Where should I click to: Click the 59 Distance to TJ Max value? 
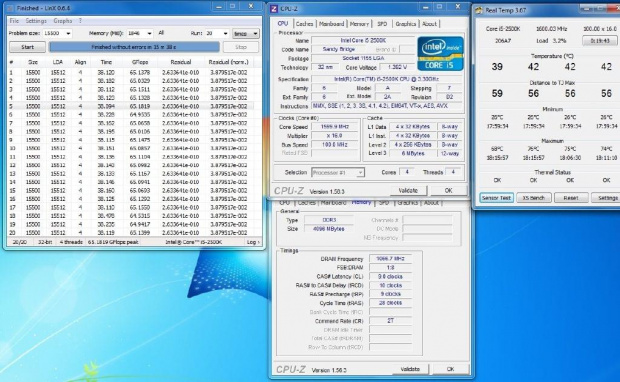click(x=497, y=93)
